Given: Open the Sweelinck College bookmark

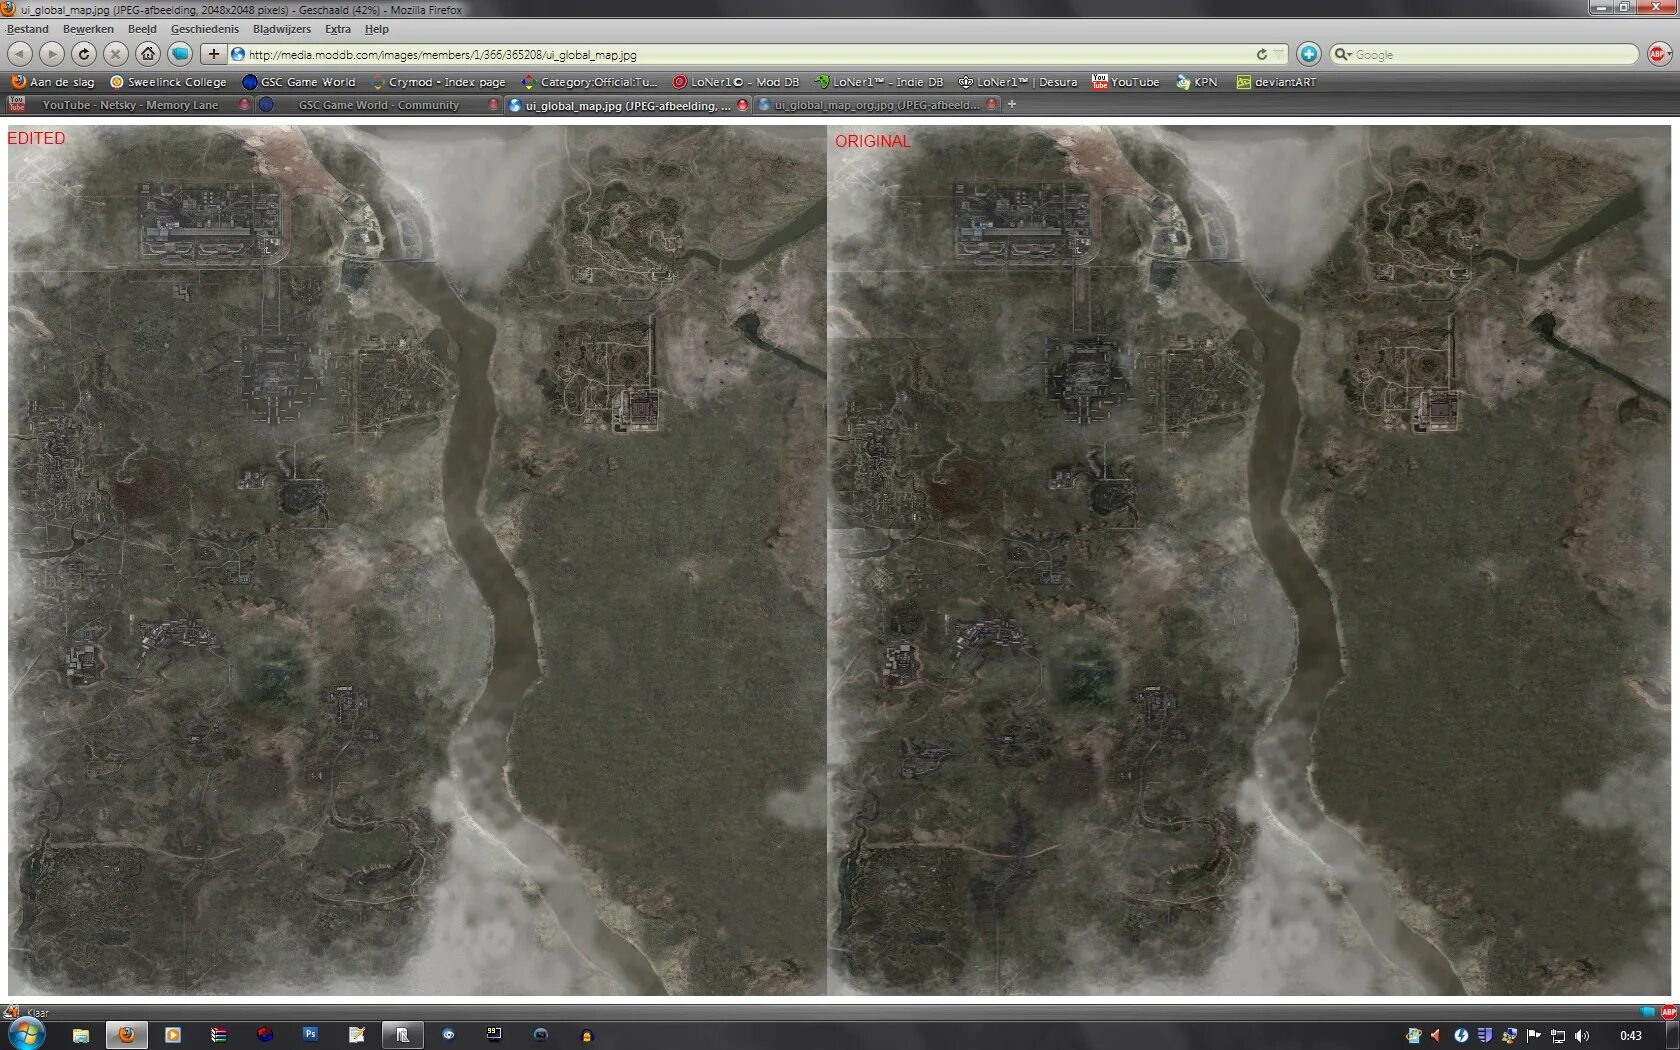Looking at the screenshot, I should coord(168,82).
